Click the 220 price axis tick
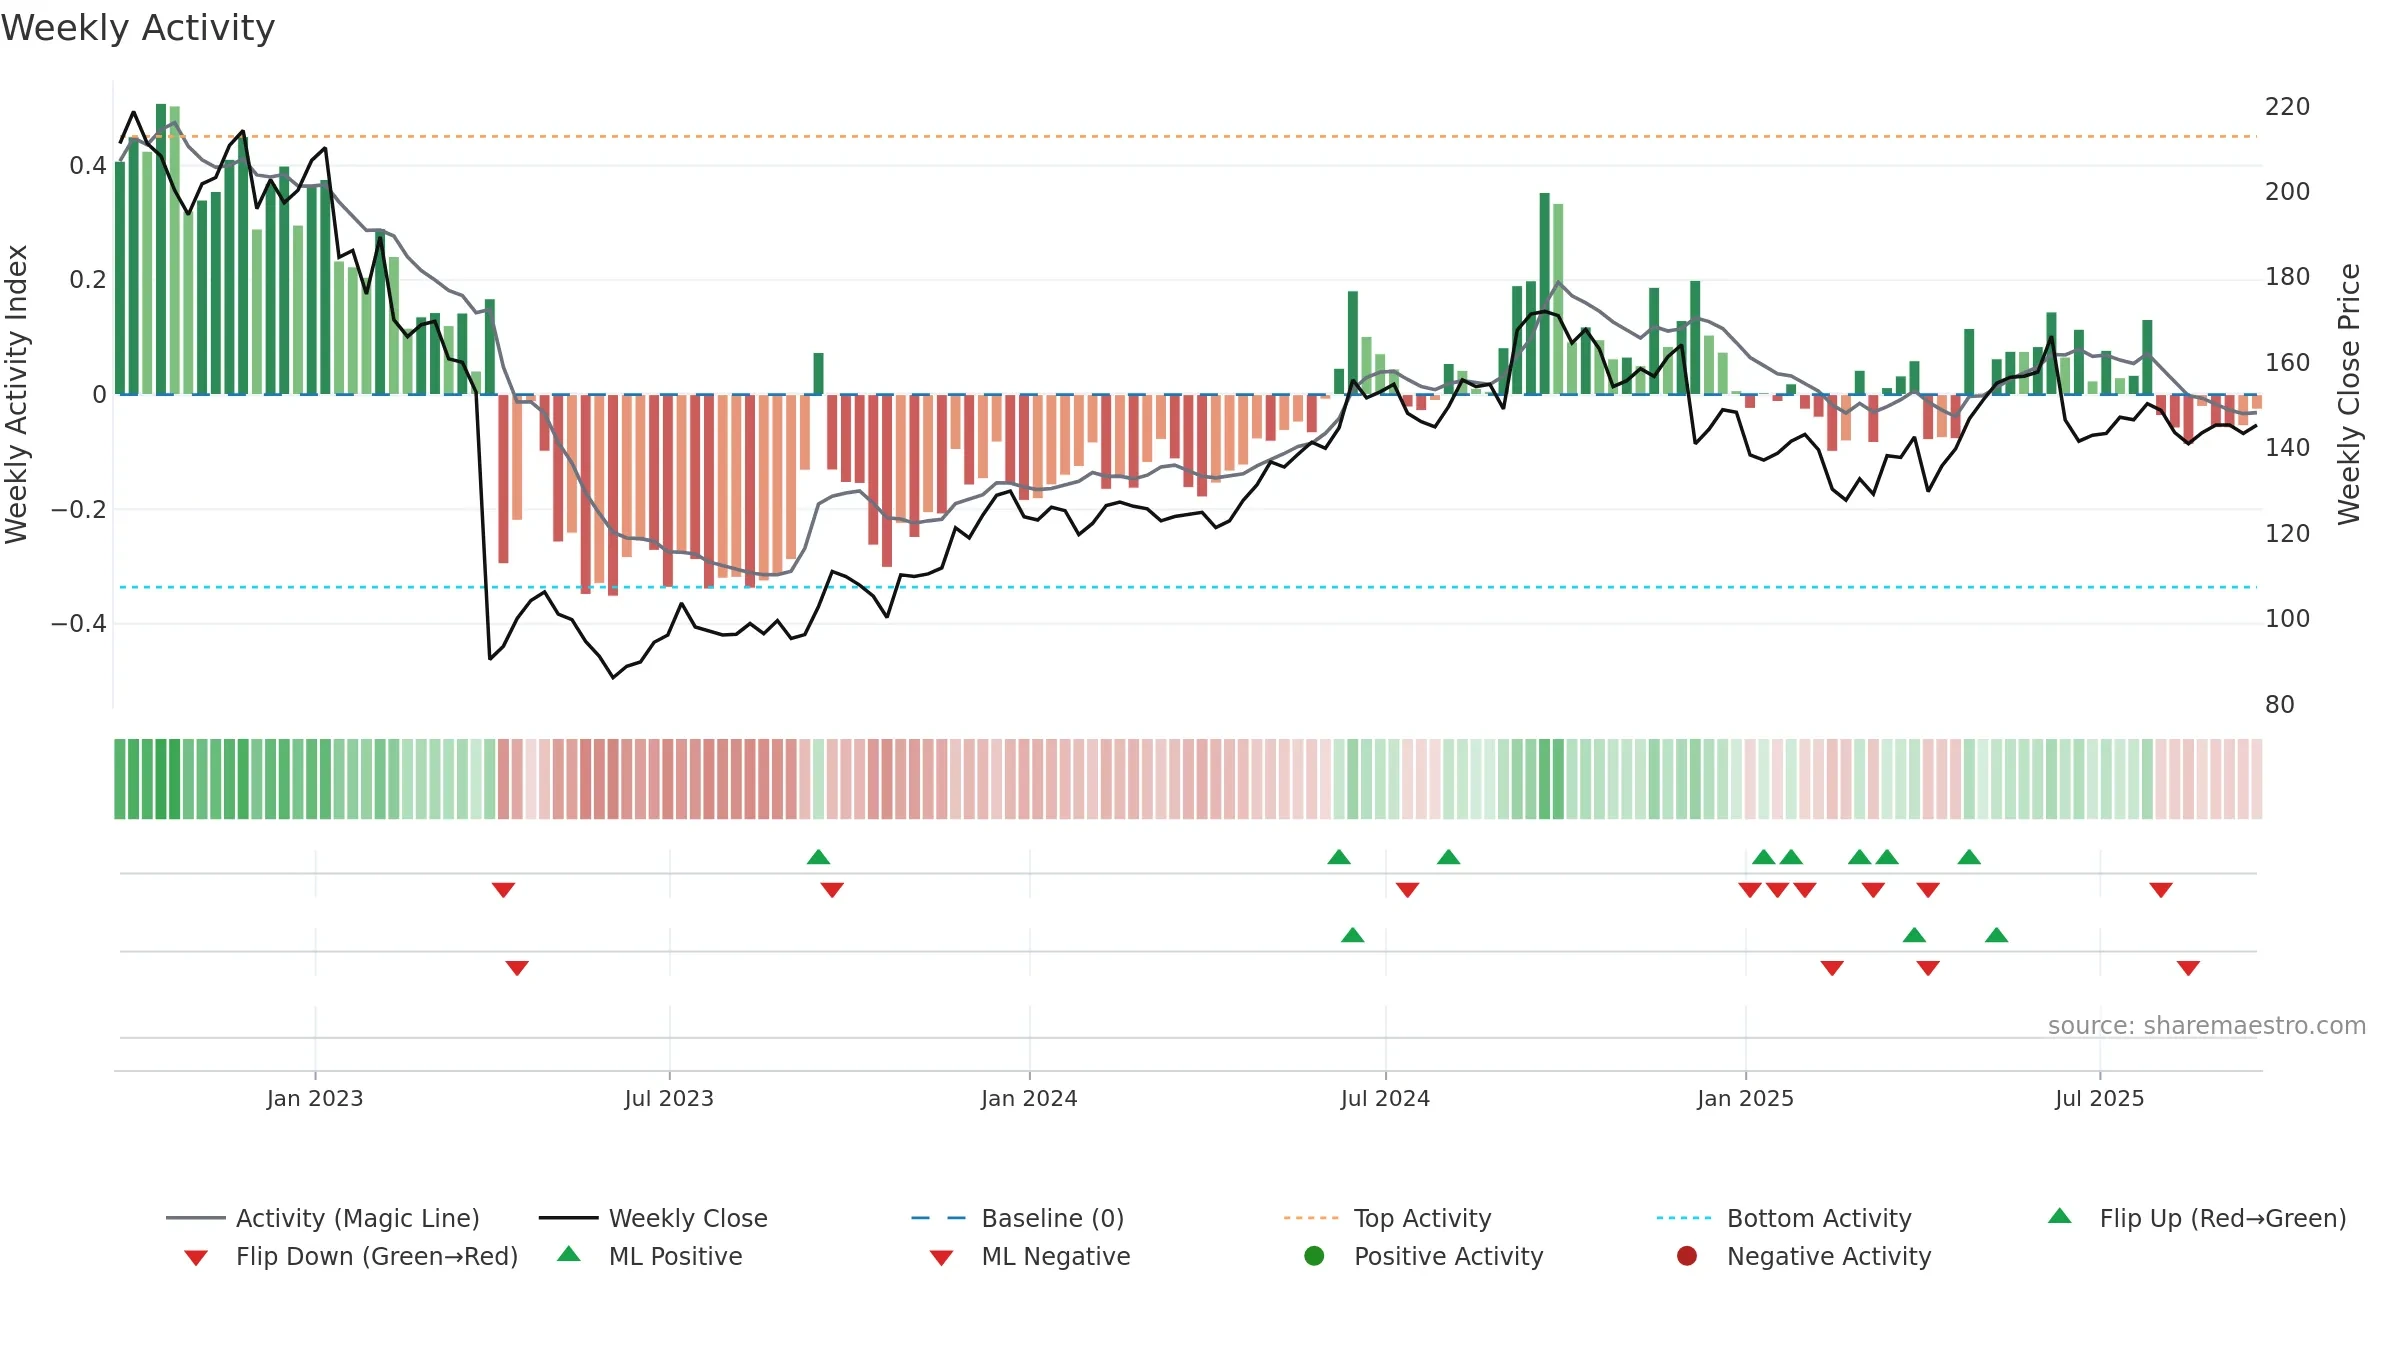 pyautogui.click(x=2287, y=107)
